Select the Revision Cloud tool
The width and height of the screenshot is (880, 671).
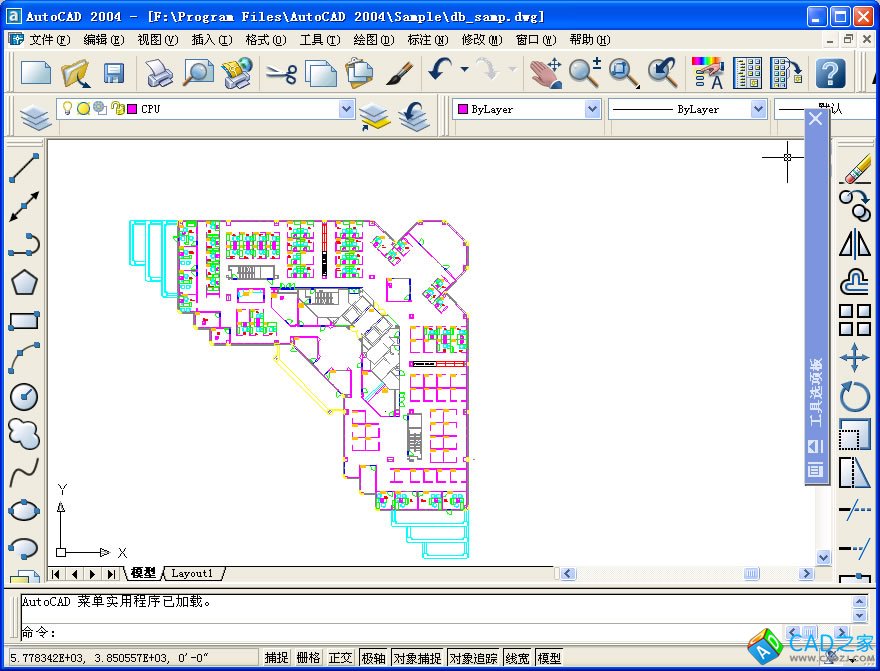pyautogui.click(x=22, y=433)
